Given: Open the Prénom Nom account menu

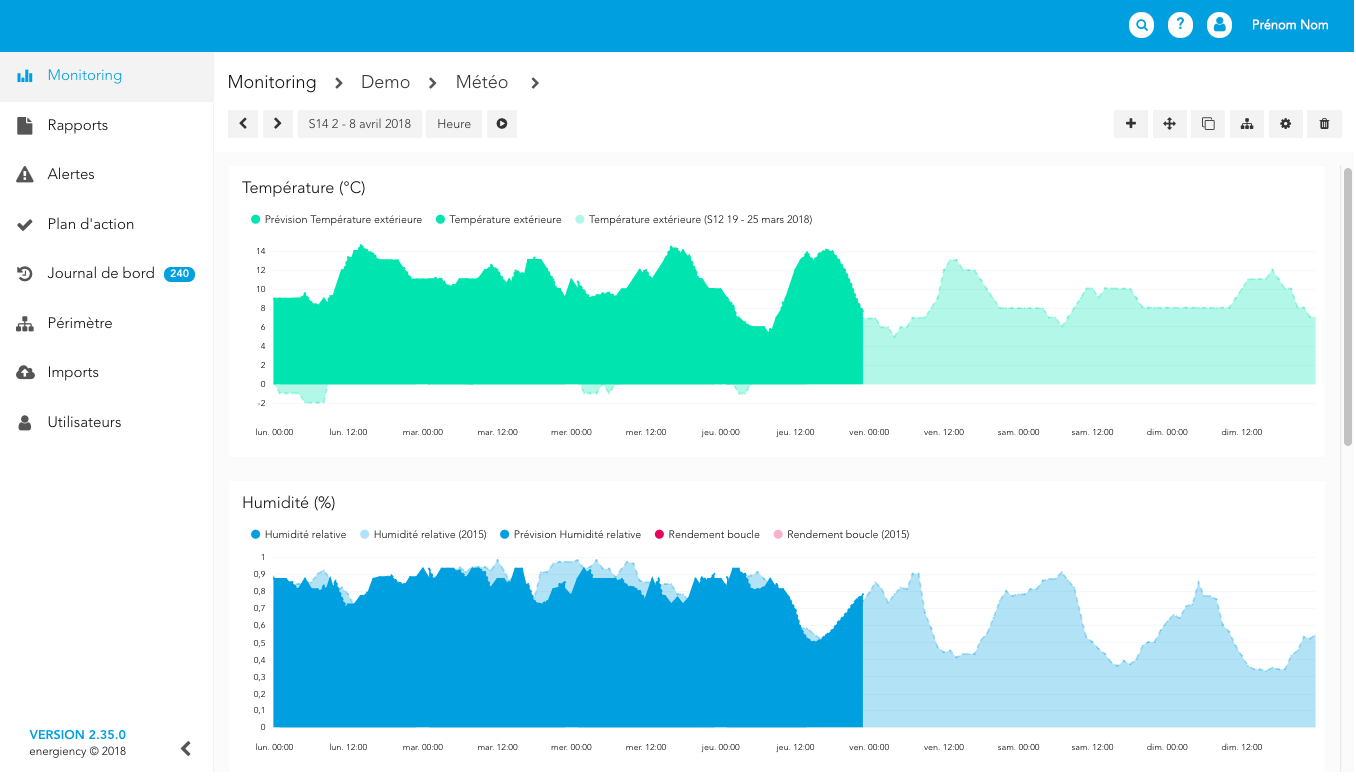Looking at the screenshot, I should pos(1290,25).
